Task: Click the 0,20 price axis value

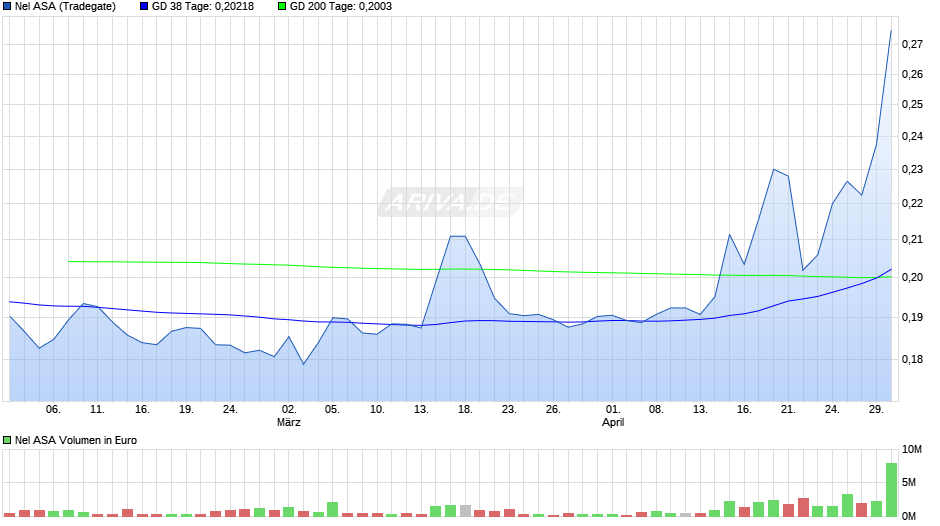Action: (x=912, y=276)
